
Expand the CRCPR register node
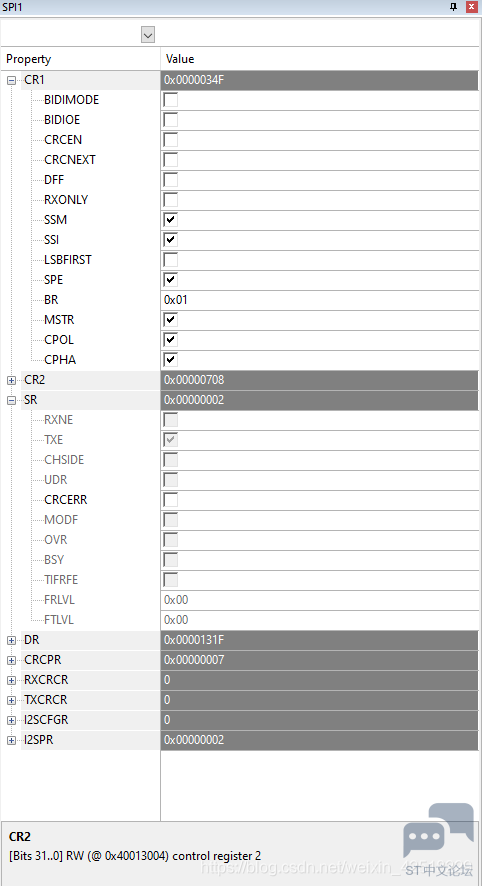pyautogui.click(x=11, y=660)
